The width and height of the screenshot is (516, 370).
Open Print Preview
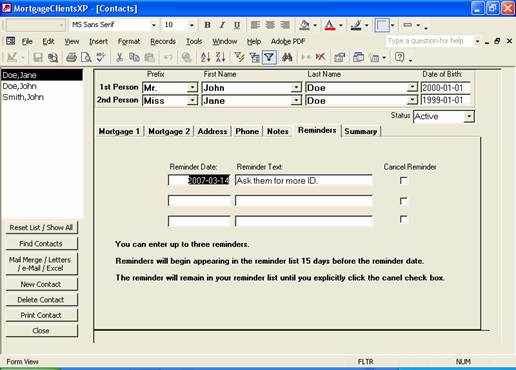point(86,57)
